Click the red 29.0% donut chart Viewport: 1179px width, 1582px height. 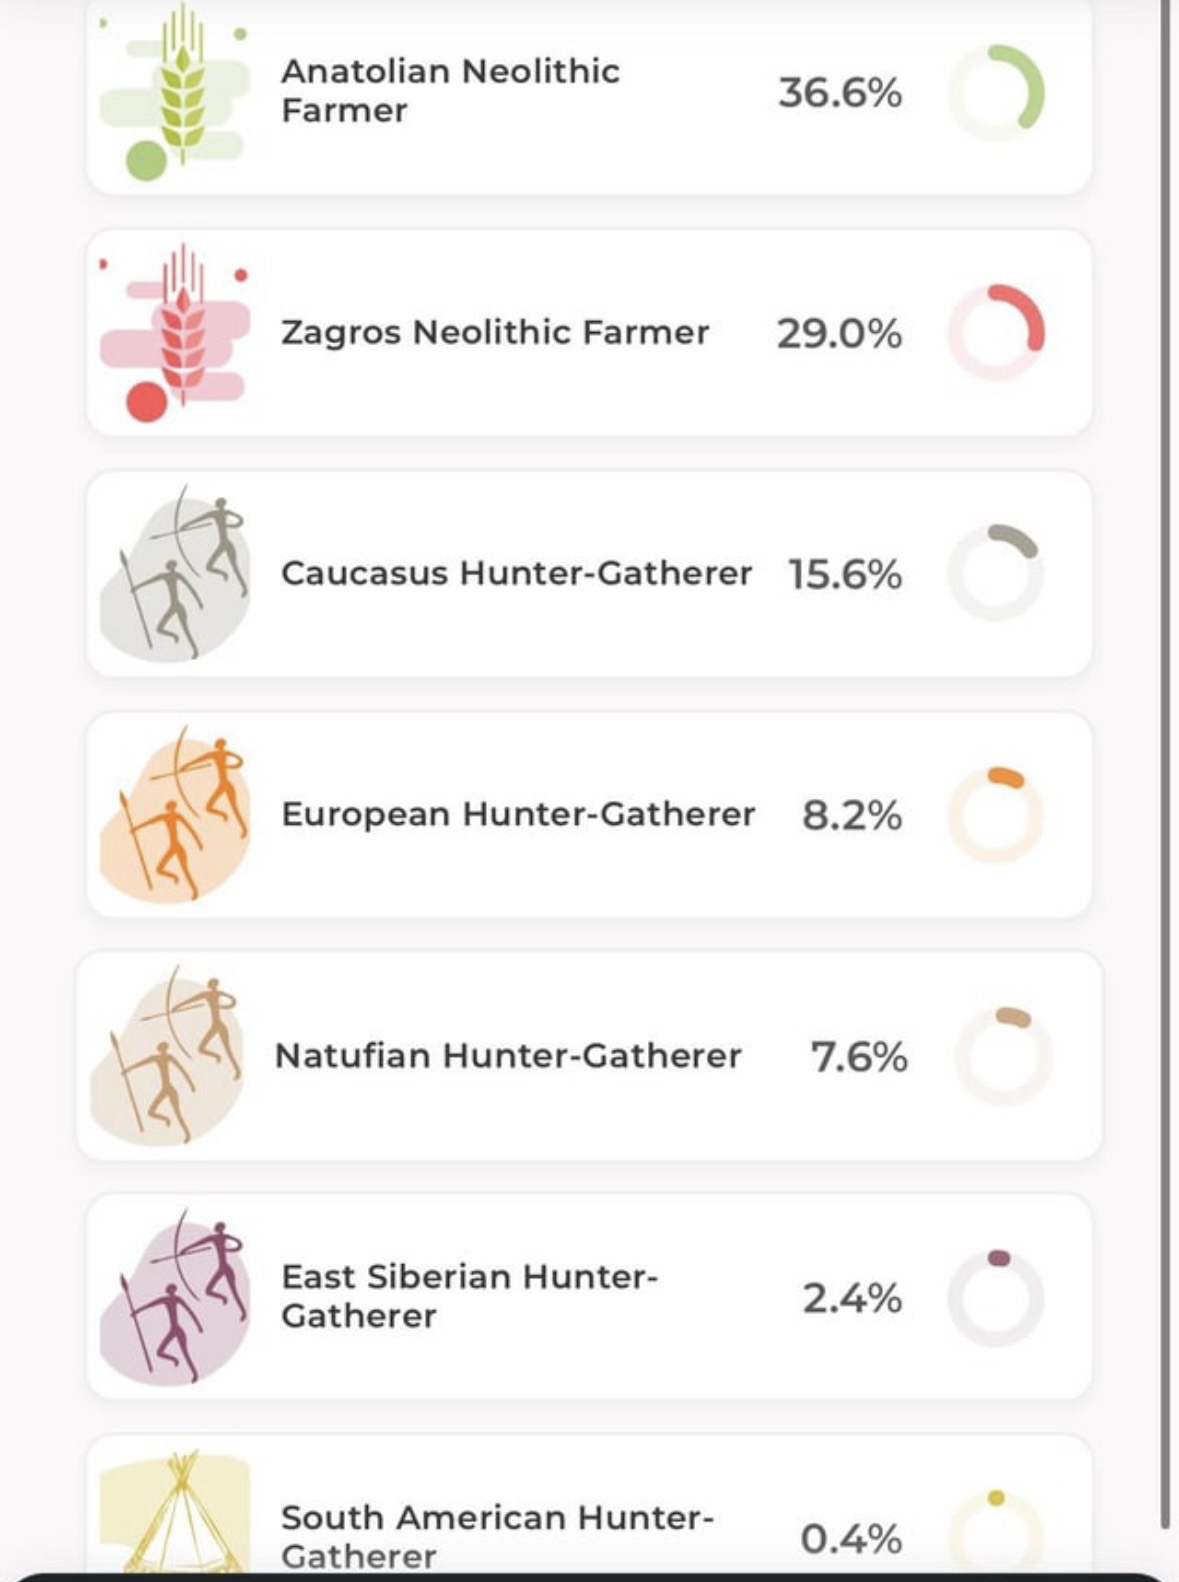(x=996, y=332)
